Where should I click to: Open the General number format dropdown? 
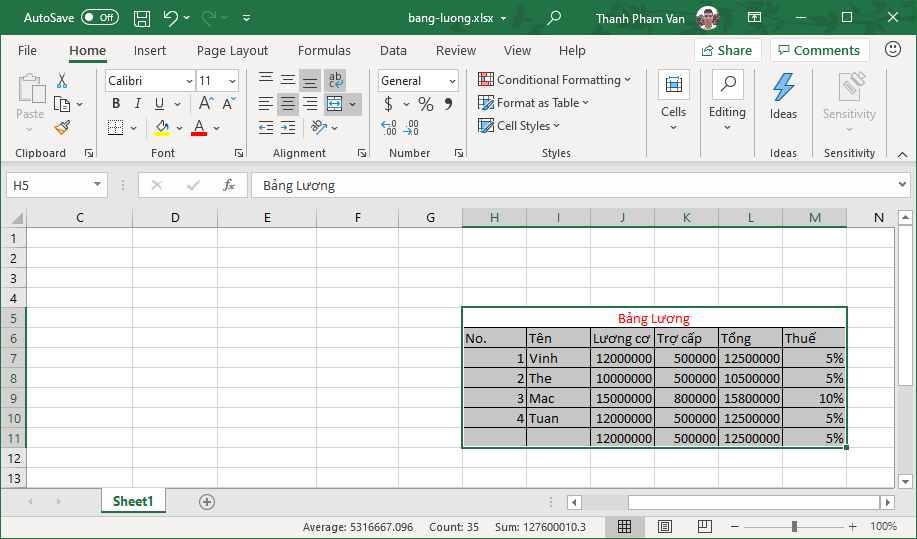pos(452,81)
